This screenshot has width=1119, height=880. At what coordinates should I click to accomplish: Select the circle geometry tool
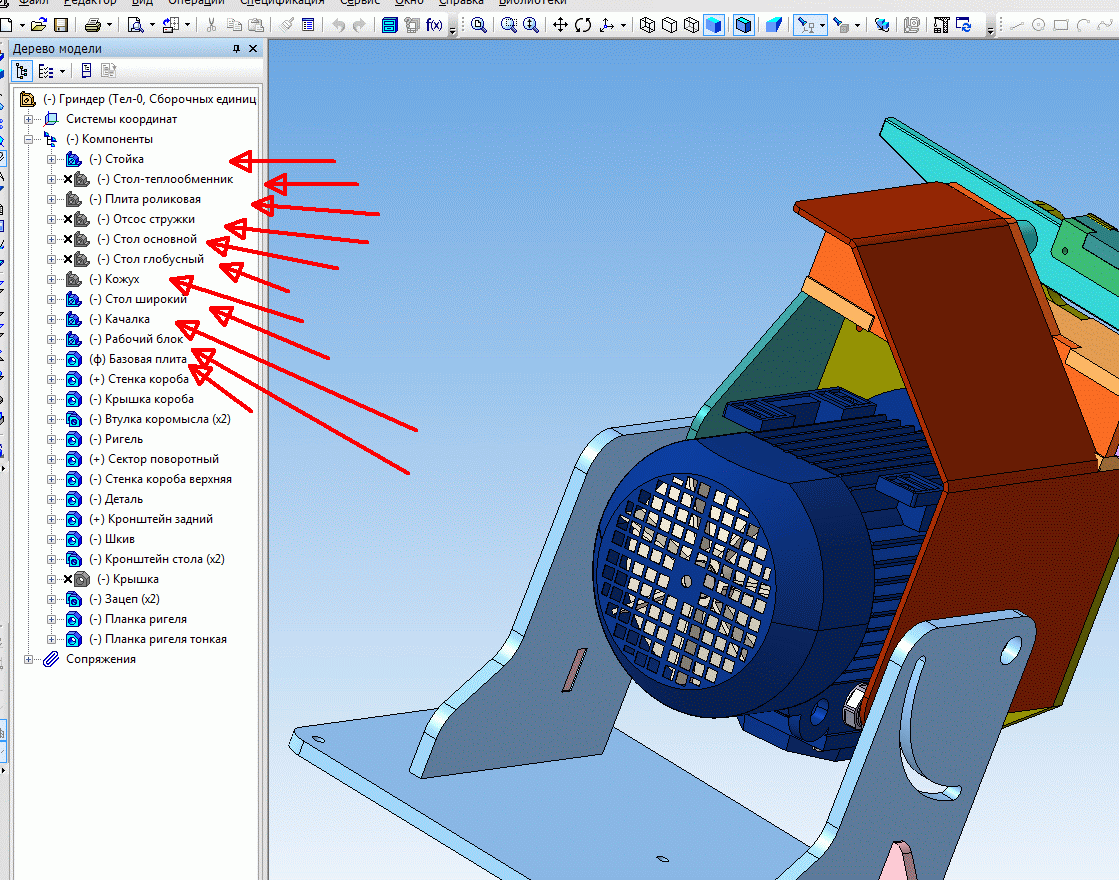pos(1038,25)
